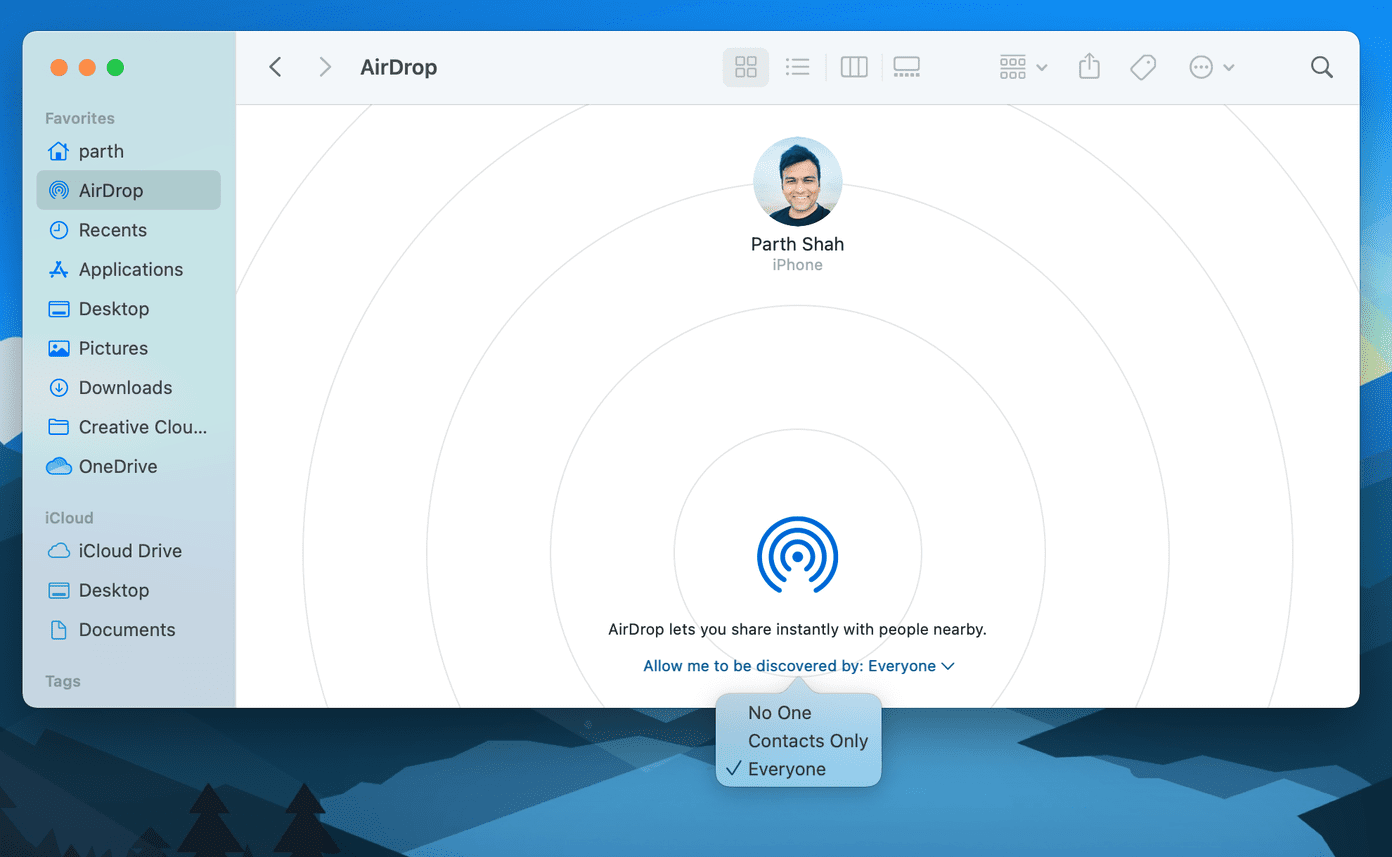The width and height of the screenshot is (1392, 857).
Task: Click the blue AirDrop radar icon
Action: (x=797, y=555)
